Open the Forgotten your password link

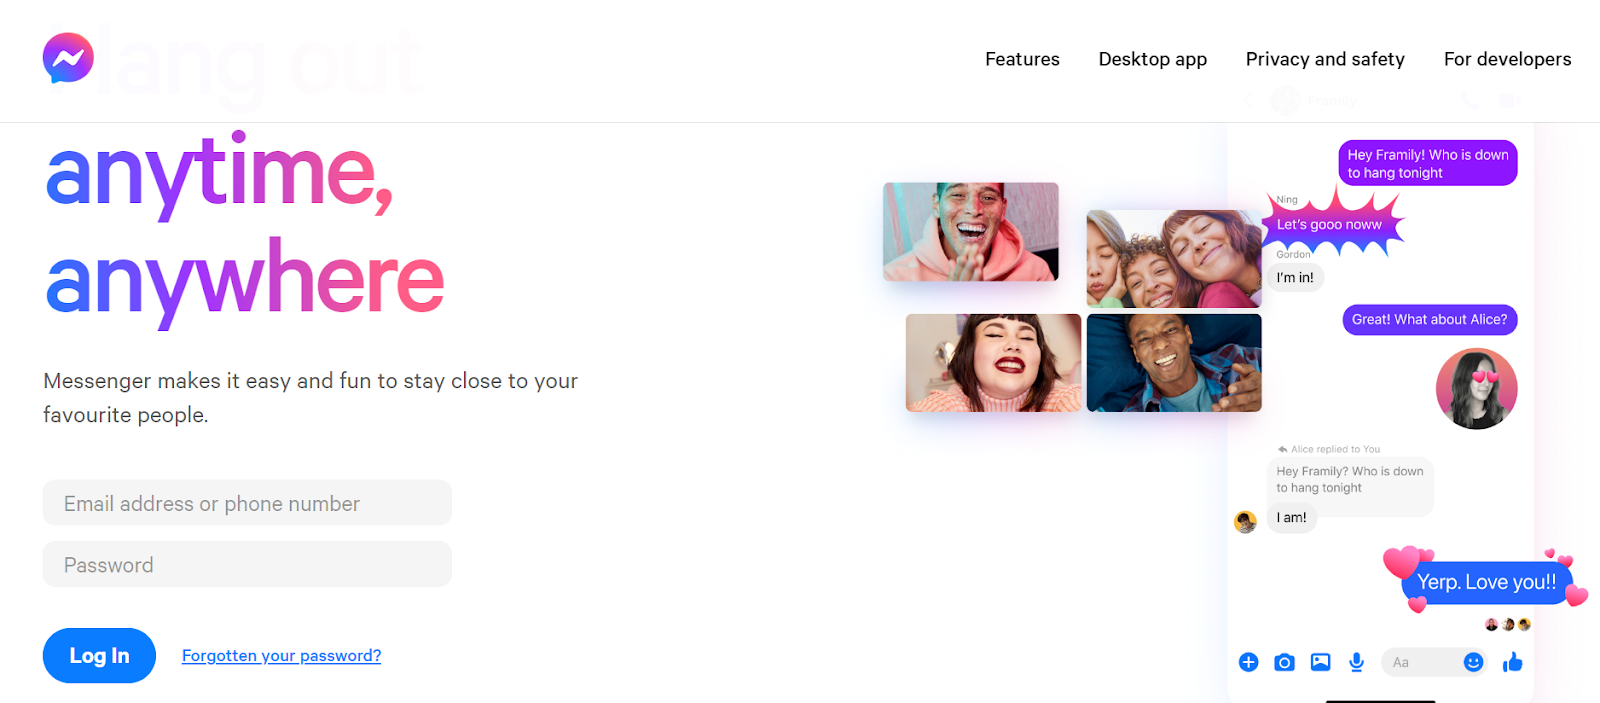pos(281,656)
